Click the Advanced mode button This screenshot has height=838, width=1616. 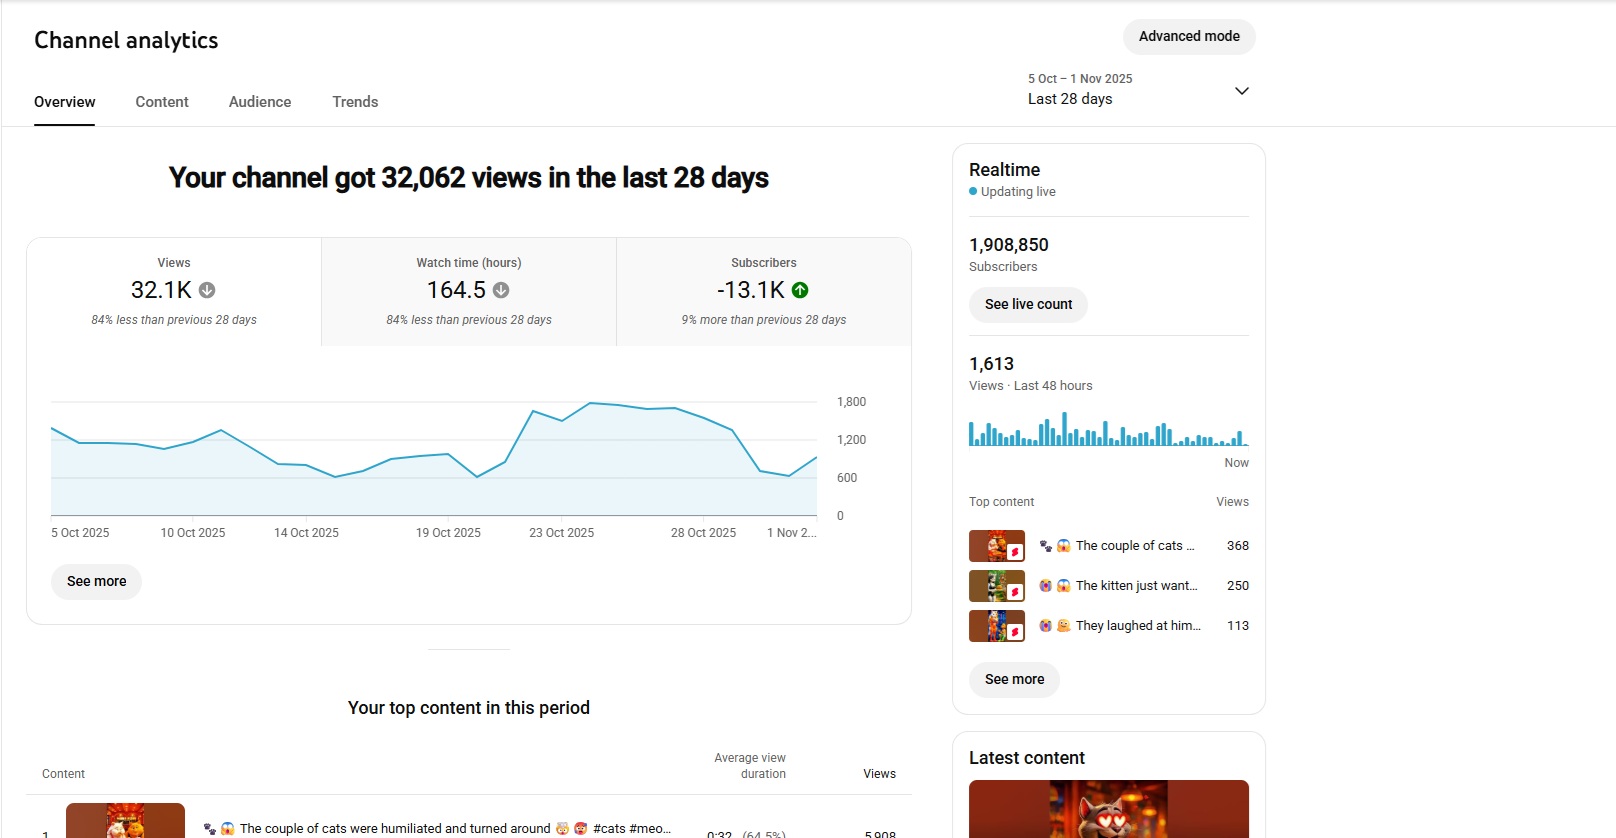pyautogui.click(x=1188, y=37)
